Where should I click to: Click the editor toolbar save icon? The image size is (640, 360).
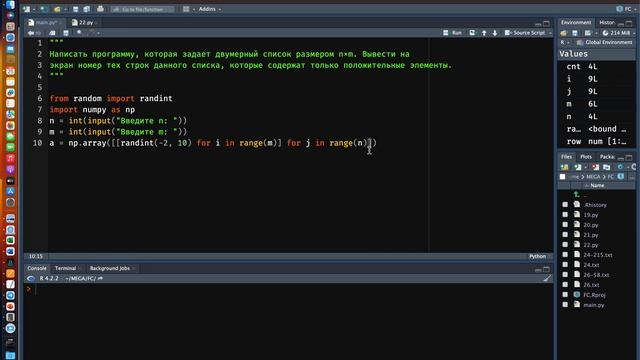(66, 33)
